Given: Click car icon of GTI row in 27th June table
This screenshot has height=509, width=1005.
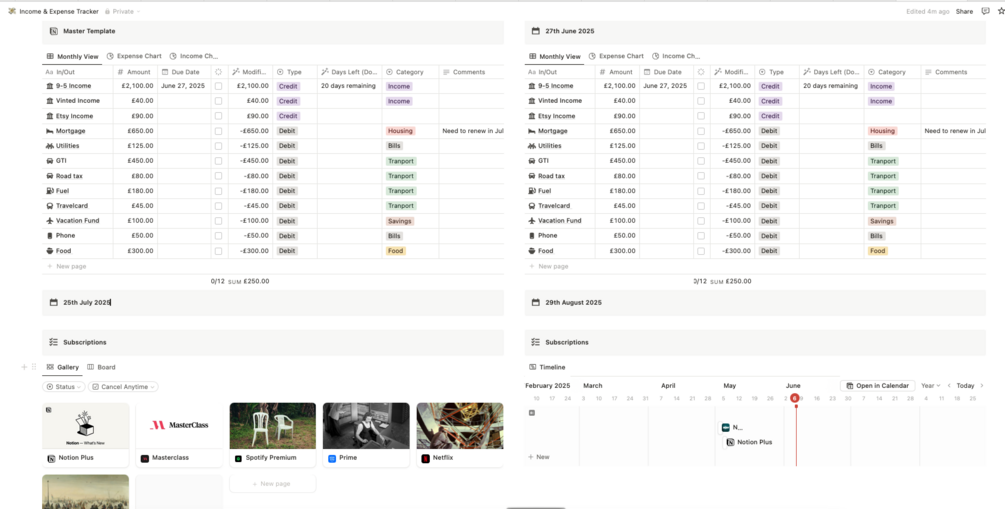Looking at the screenshot, I should (x=532, y=161).
